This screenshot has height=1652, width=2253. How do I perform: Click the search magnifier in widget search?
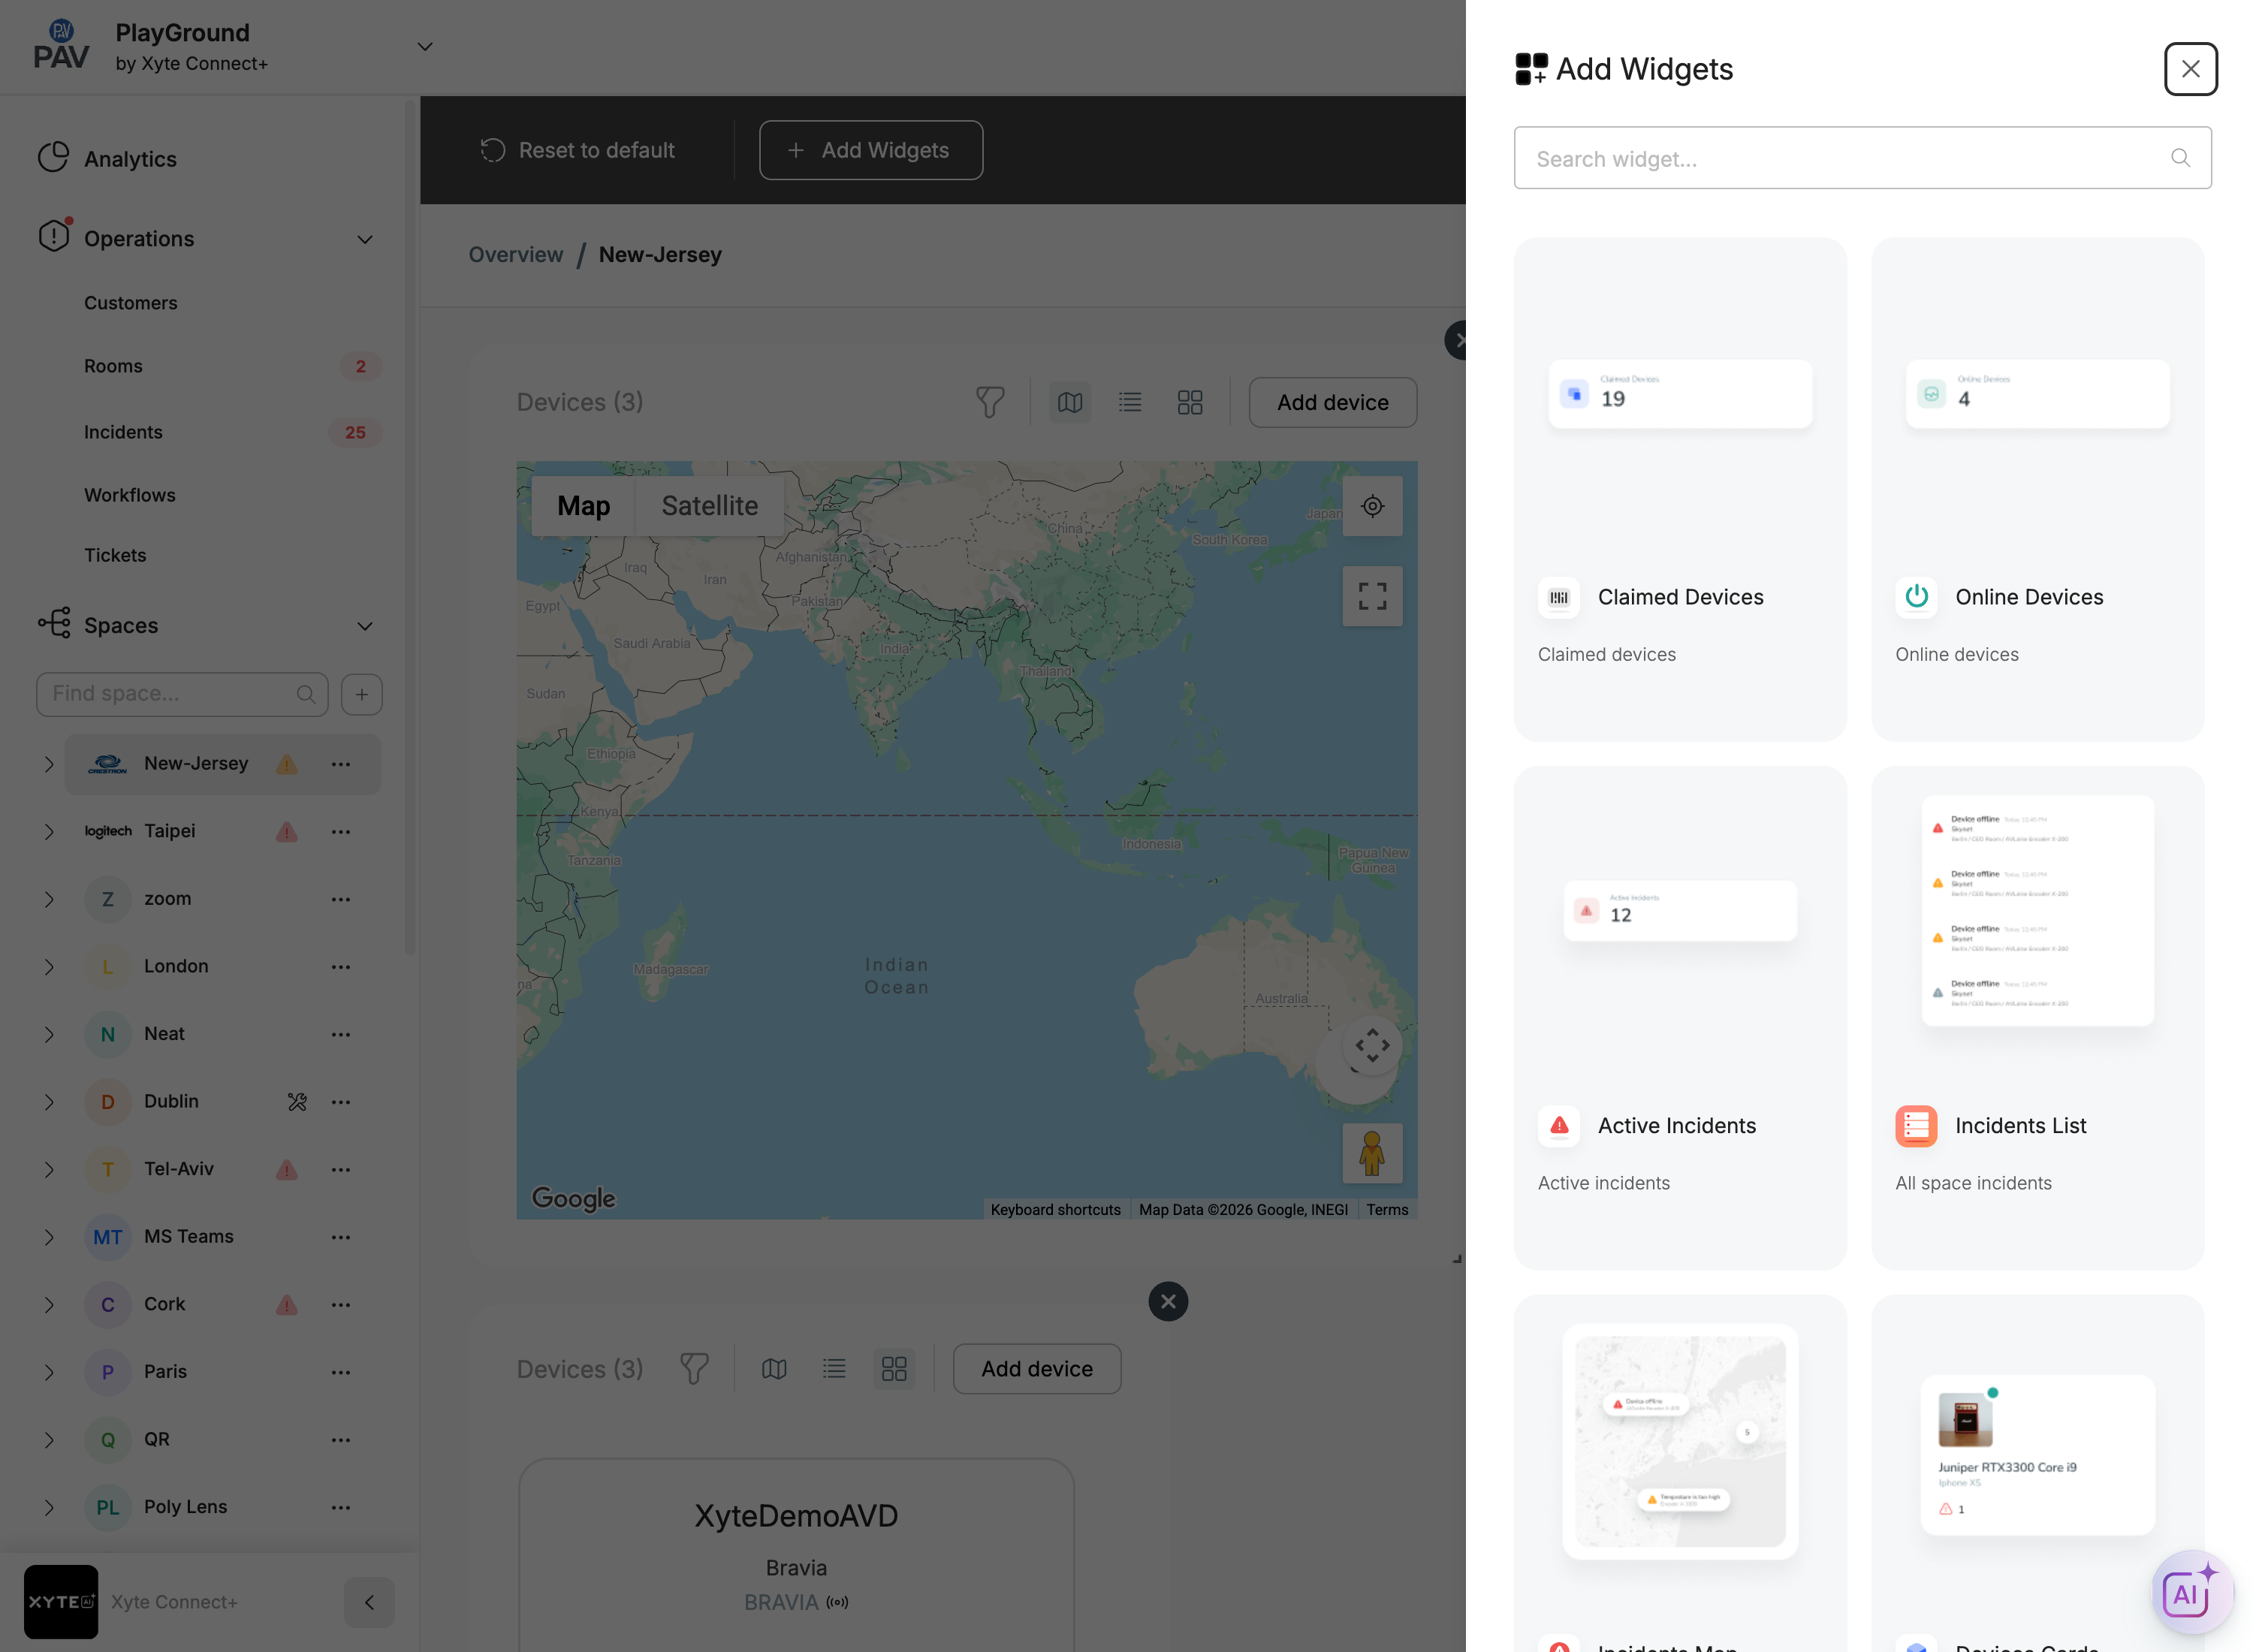2180,158
